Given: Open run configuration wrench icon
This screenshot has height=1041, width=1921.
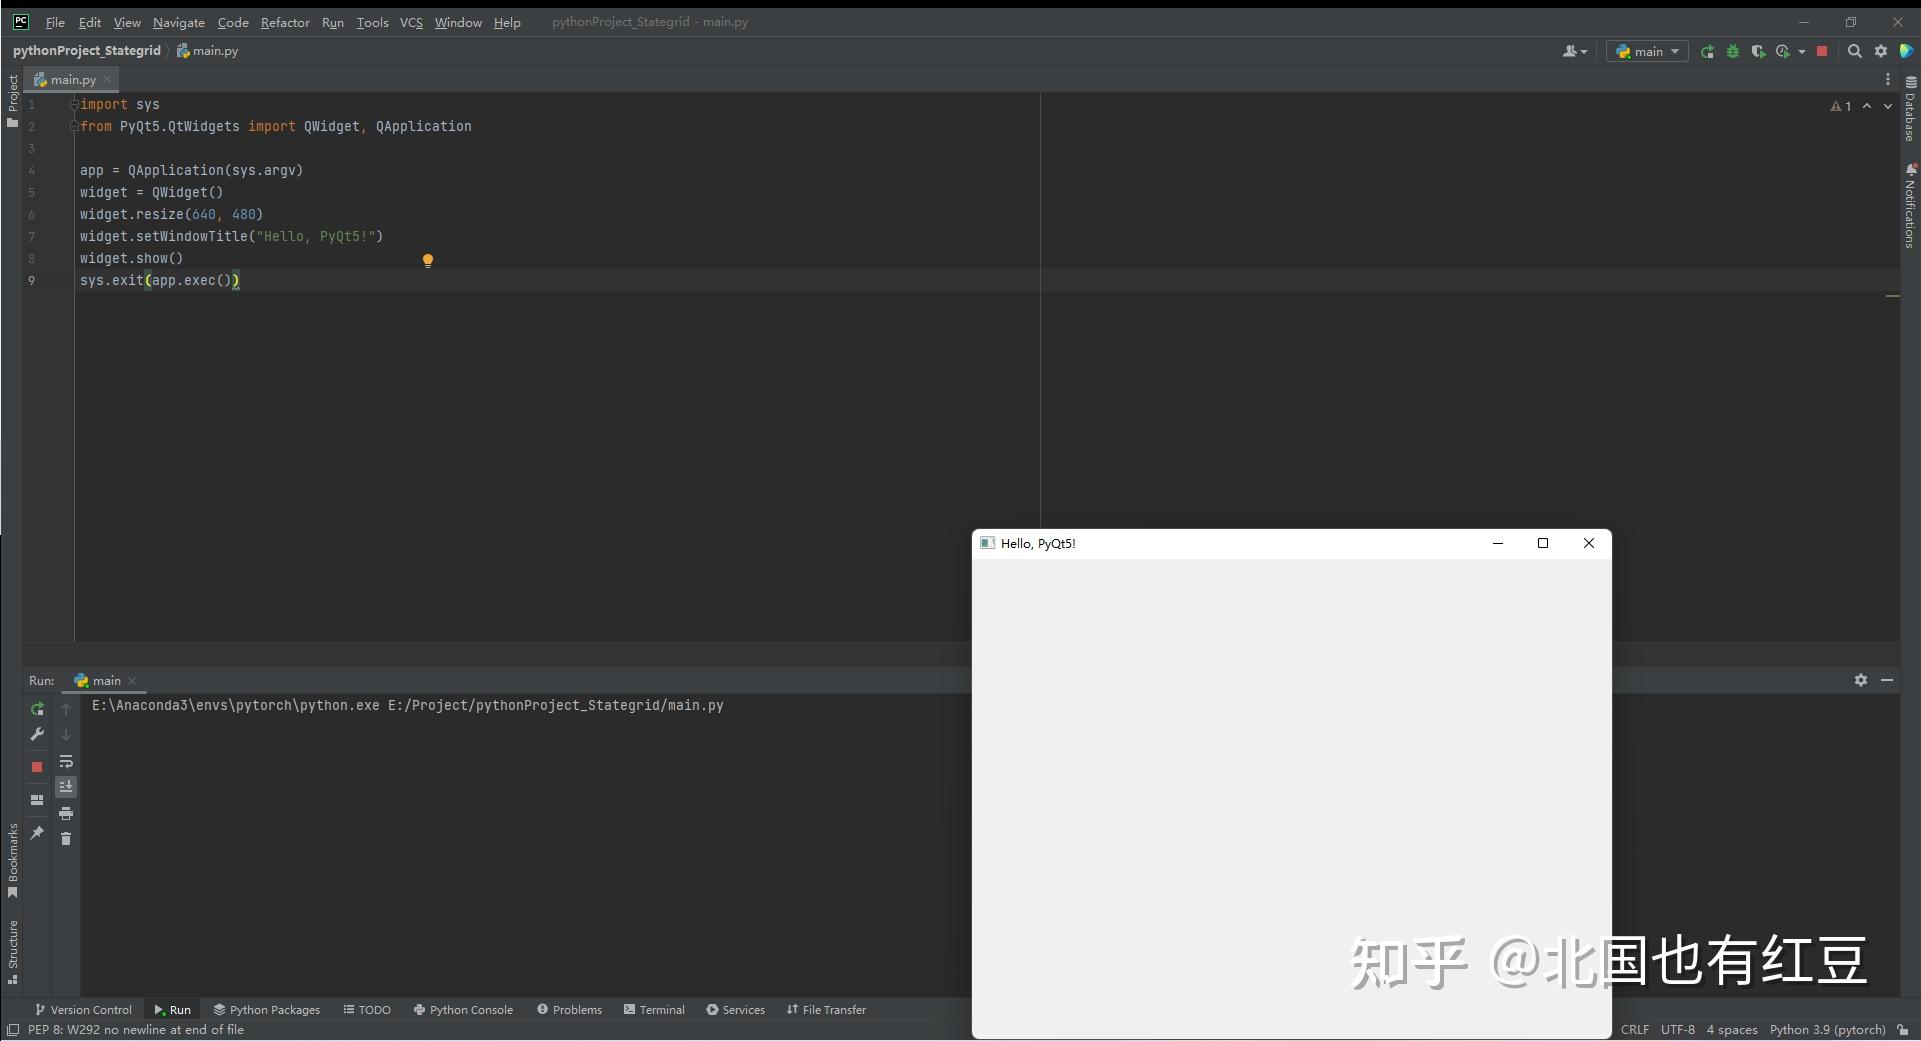Looking at the screenshot, I should [37, 733].
